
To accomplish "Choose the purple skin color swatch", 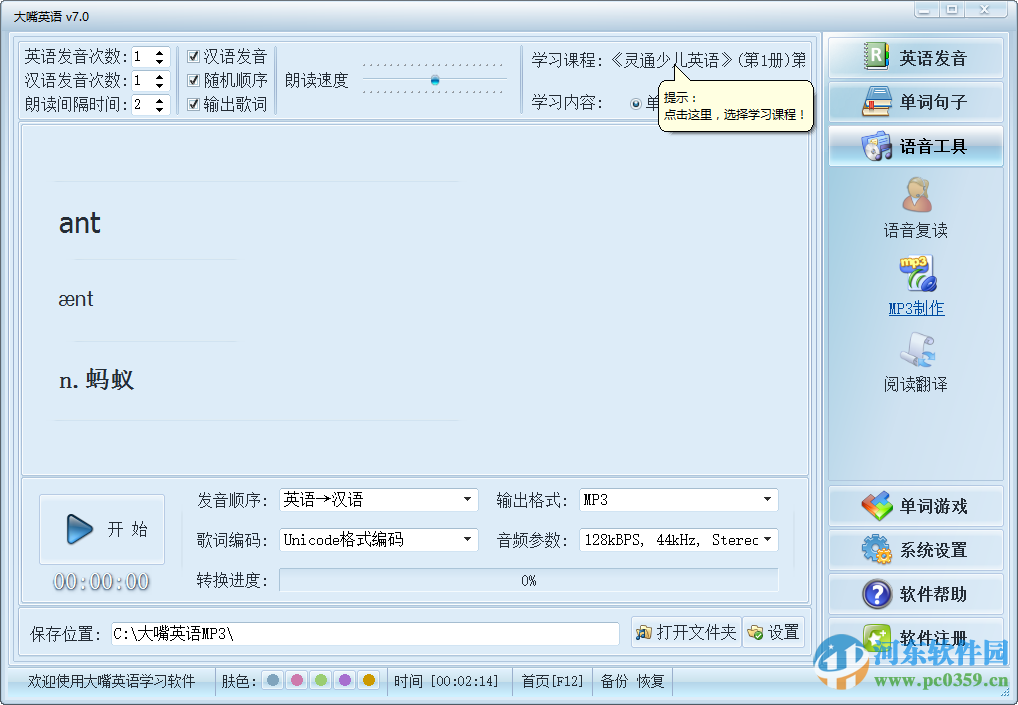I will point(345,680).
